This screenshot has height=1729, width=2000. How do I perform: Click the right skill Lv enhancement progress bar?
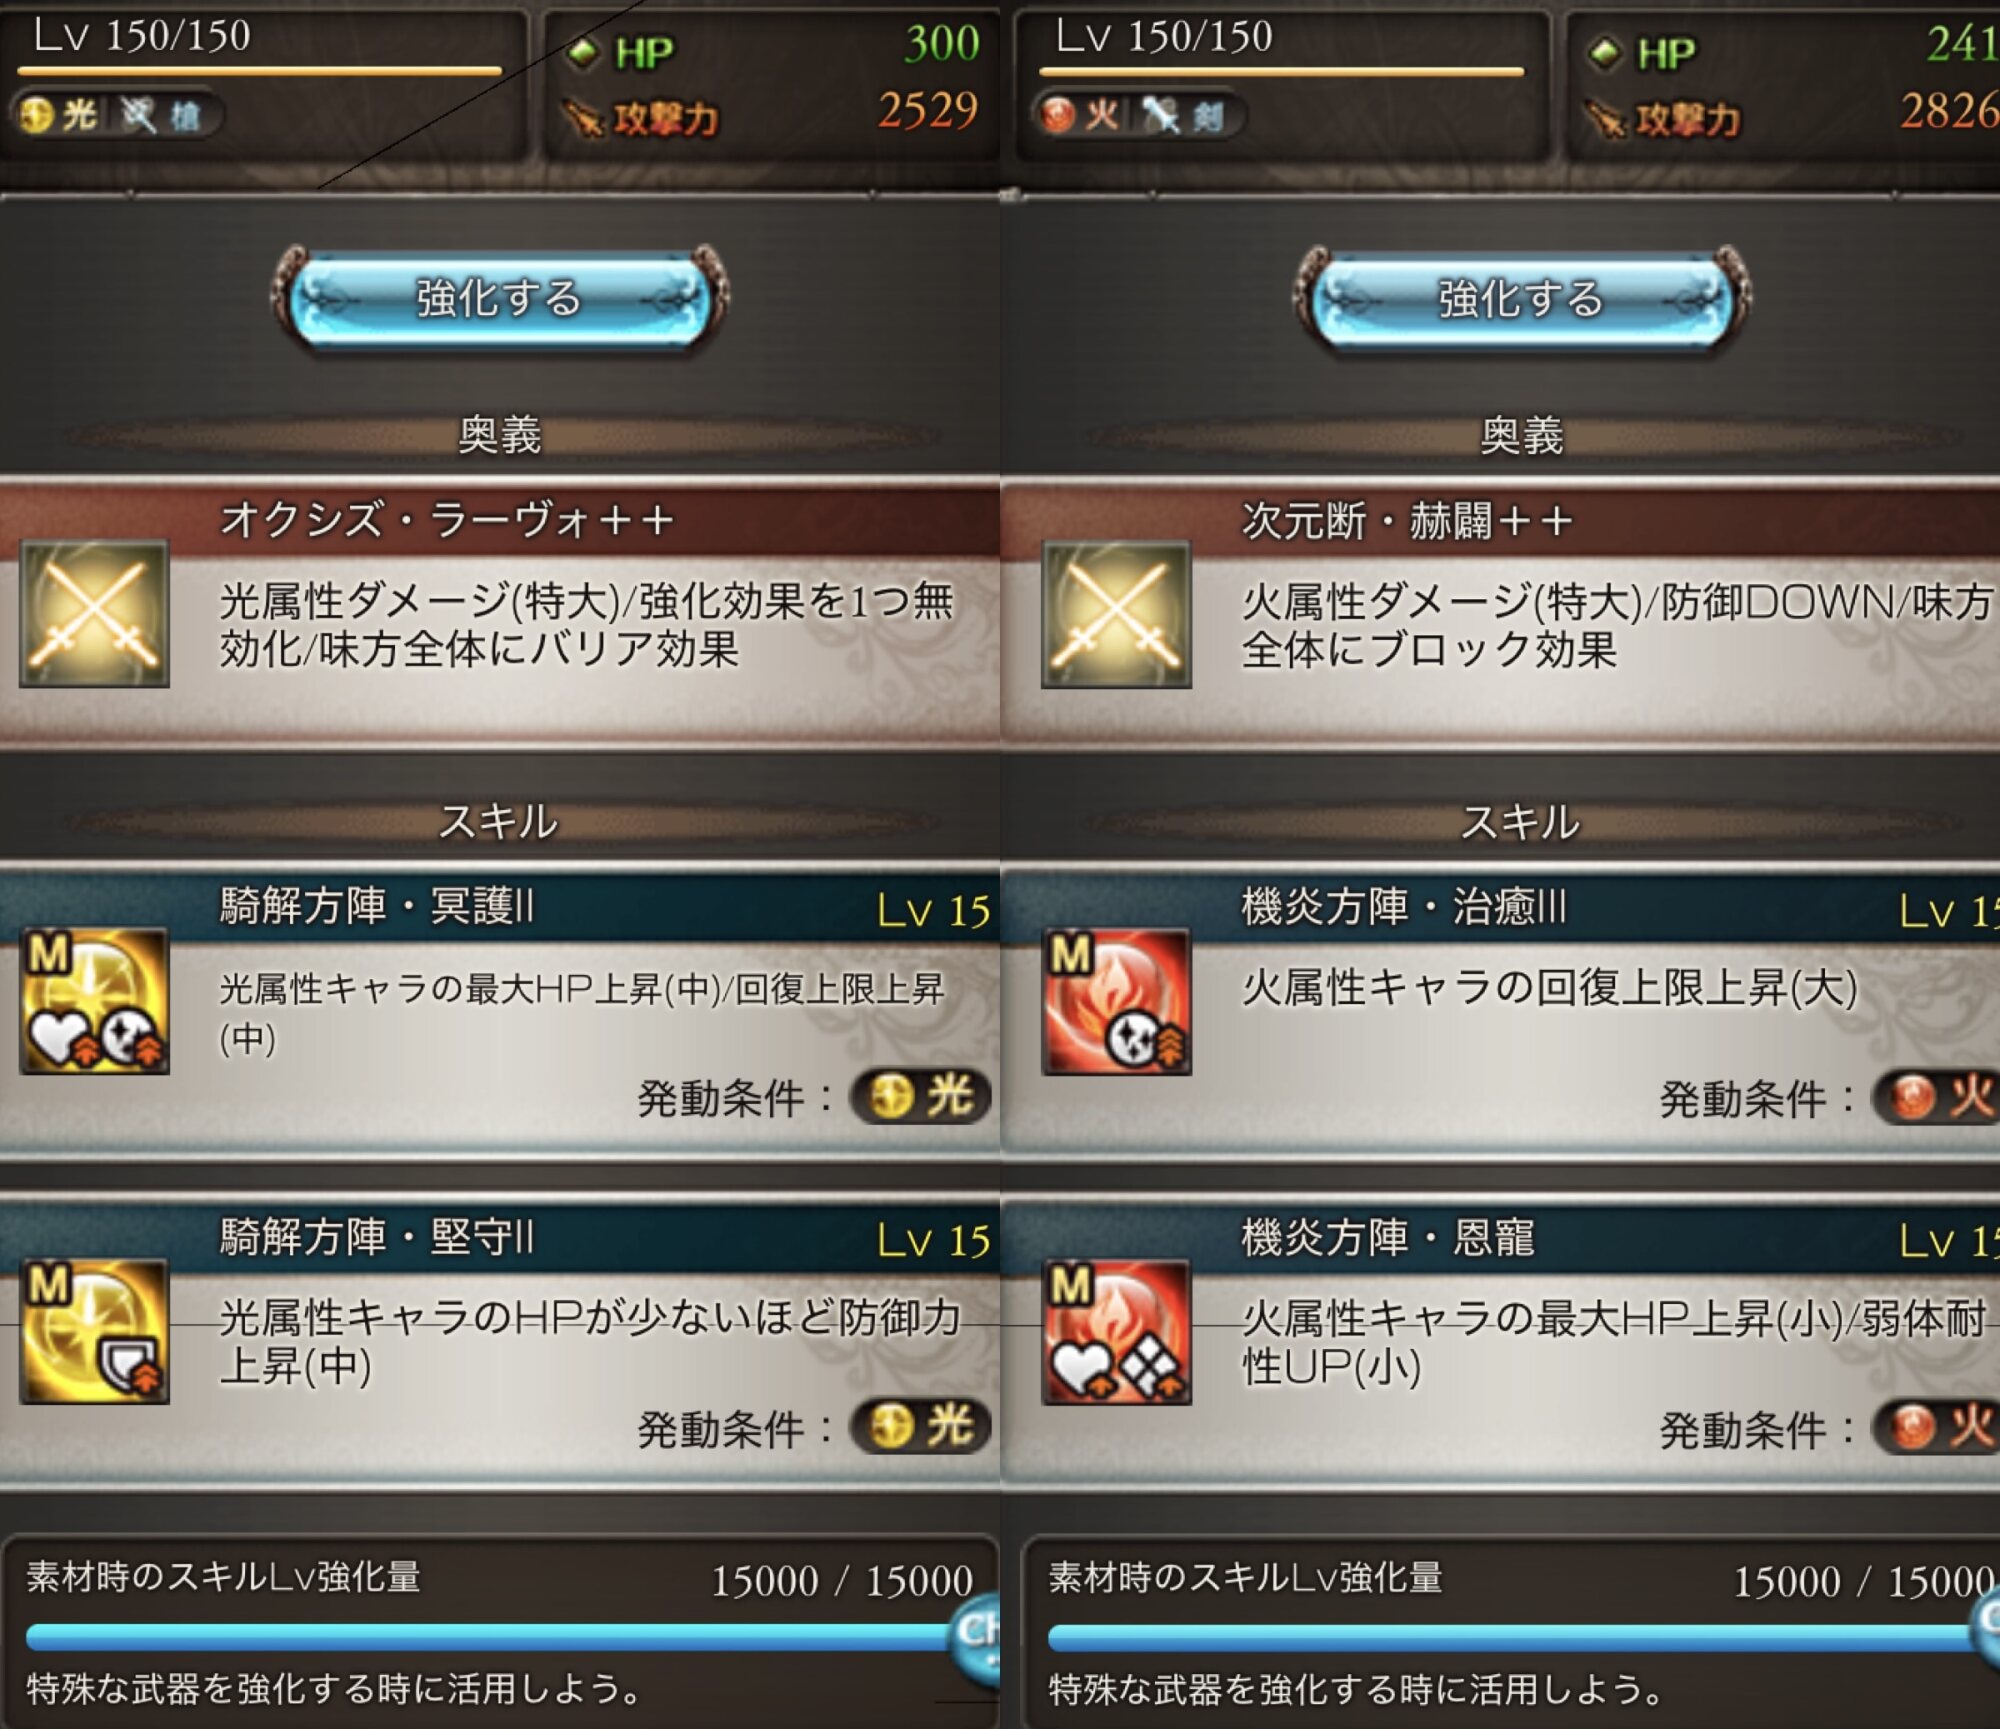(1512, 1636)
